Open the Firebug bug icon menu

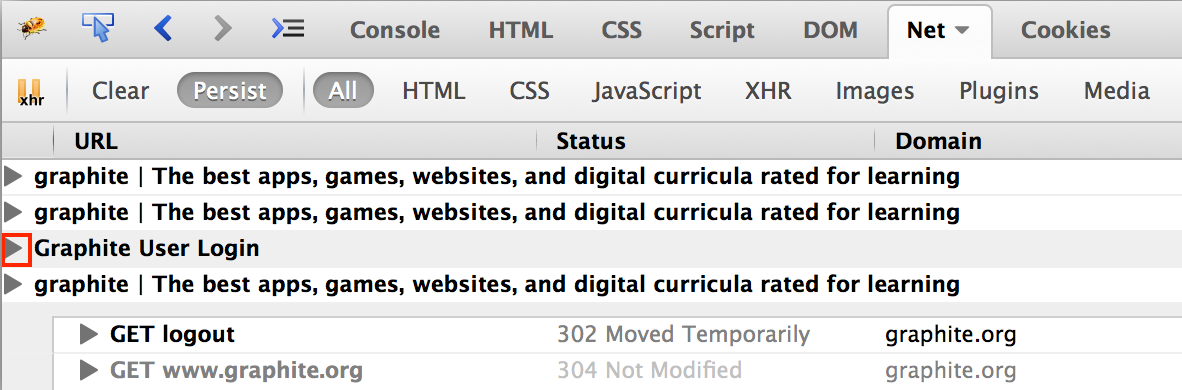point(32,29)
